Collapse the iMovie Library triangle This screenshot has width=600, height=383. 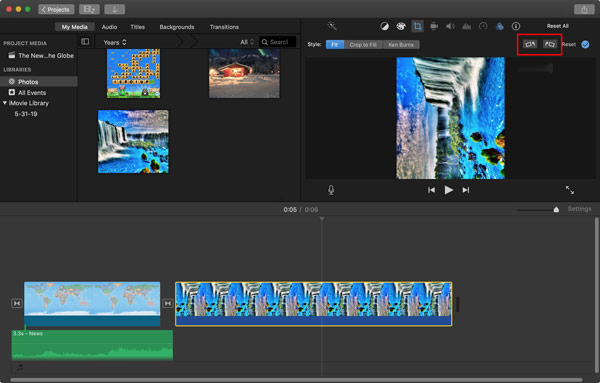[x=5, y=103]
